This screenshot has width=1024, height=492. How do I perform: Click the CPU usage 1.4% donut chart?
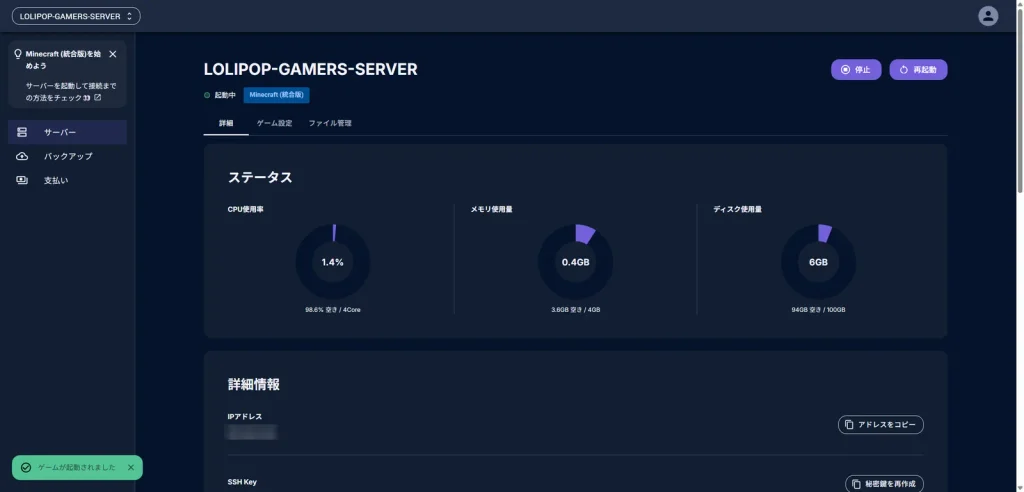point(333,262)
